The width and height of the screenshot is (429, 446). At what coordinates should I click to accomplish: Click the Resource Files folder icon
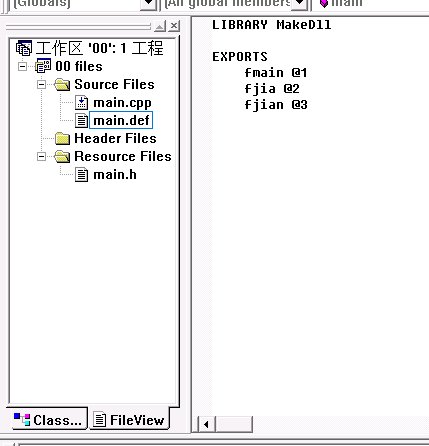62,156
